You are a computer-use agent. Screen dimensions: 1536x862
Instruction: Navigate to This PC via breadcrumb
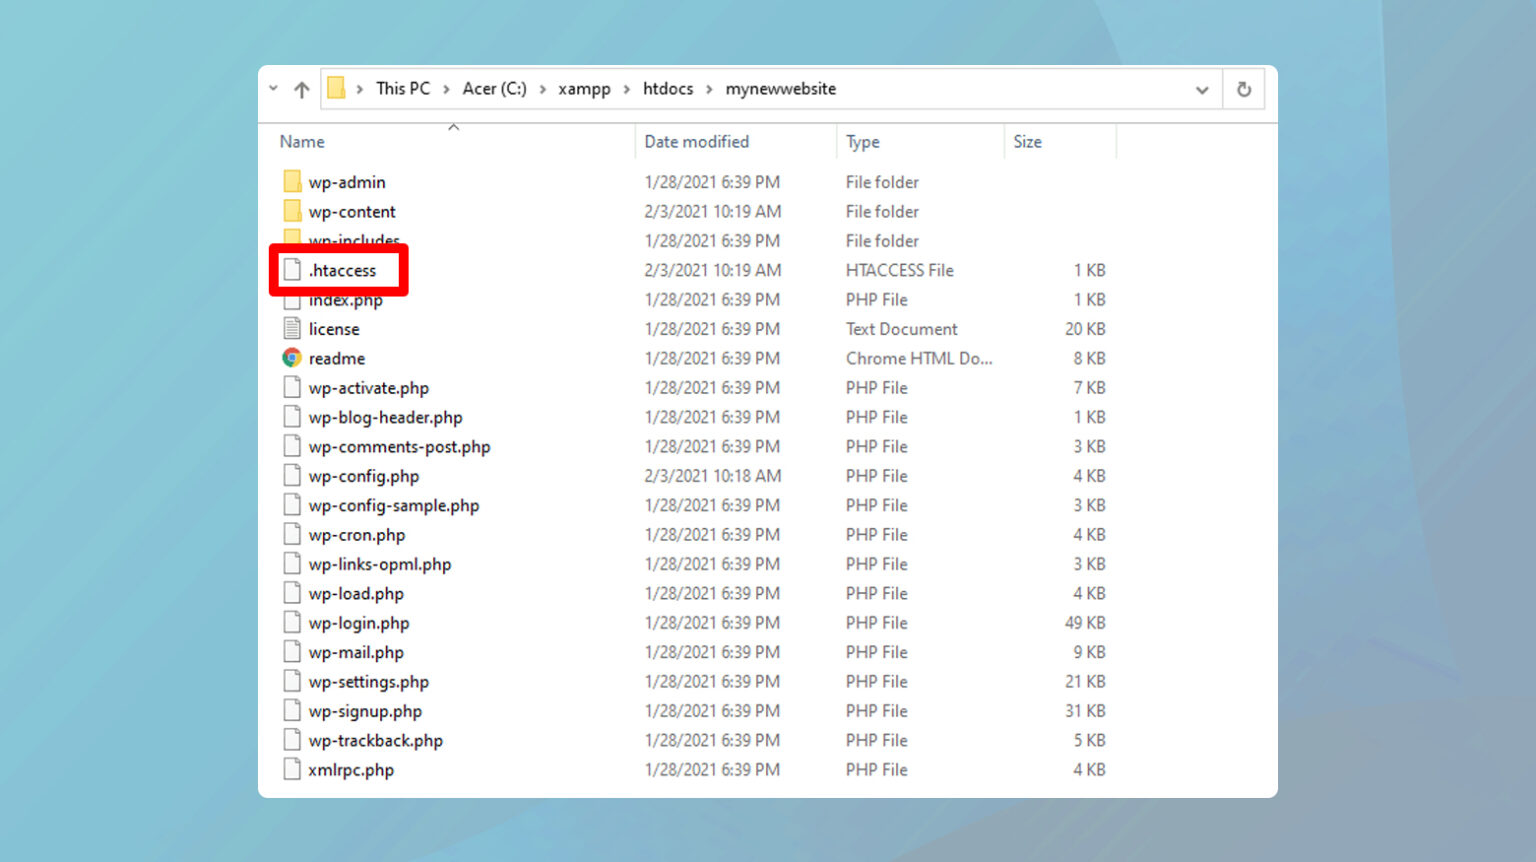click(x=402, y=88)
